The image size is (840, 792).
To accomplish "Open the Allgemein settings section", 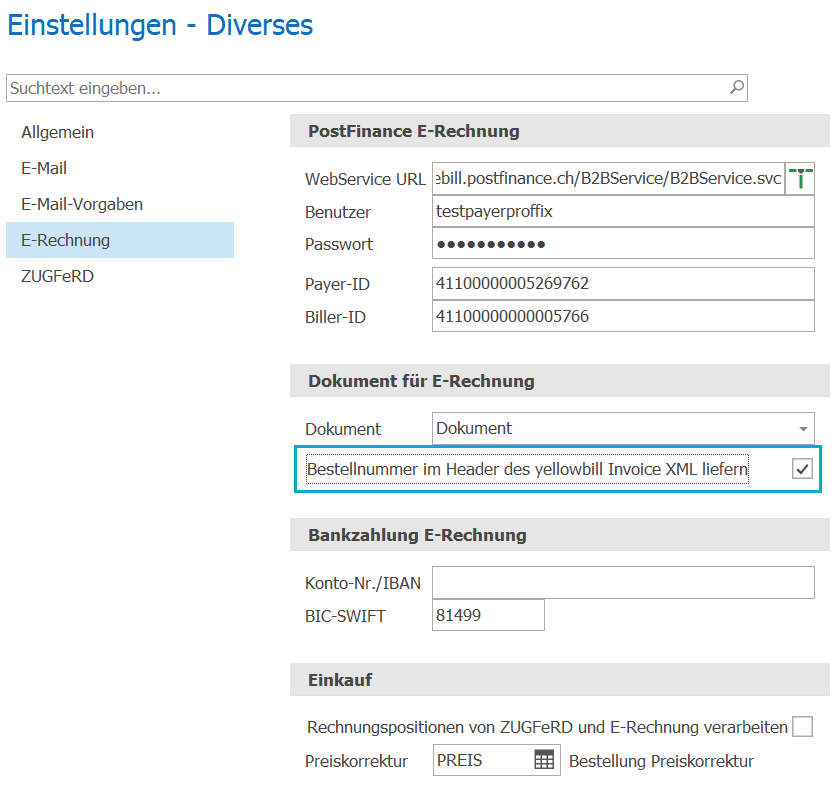I will 57,132.
